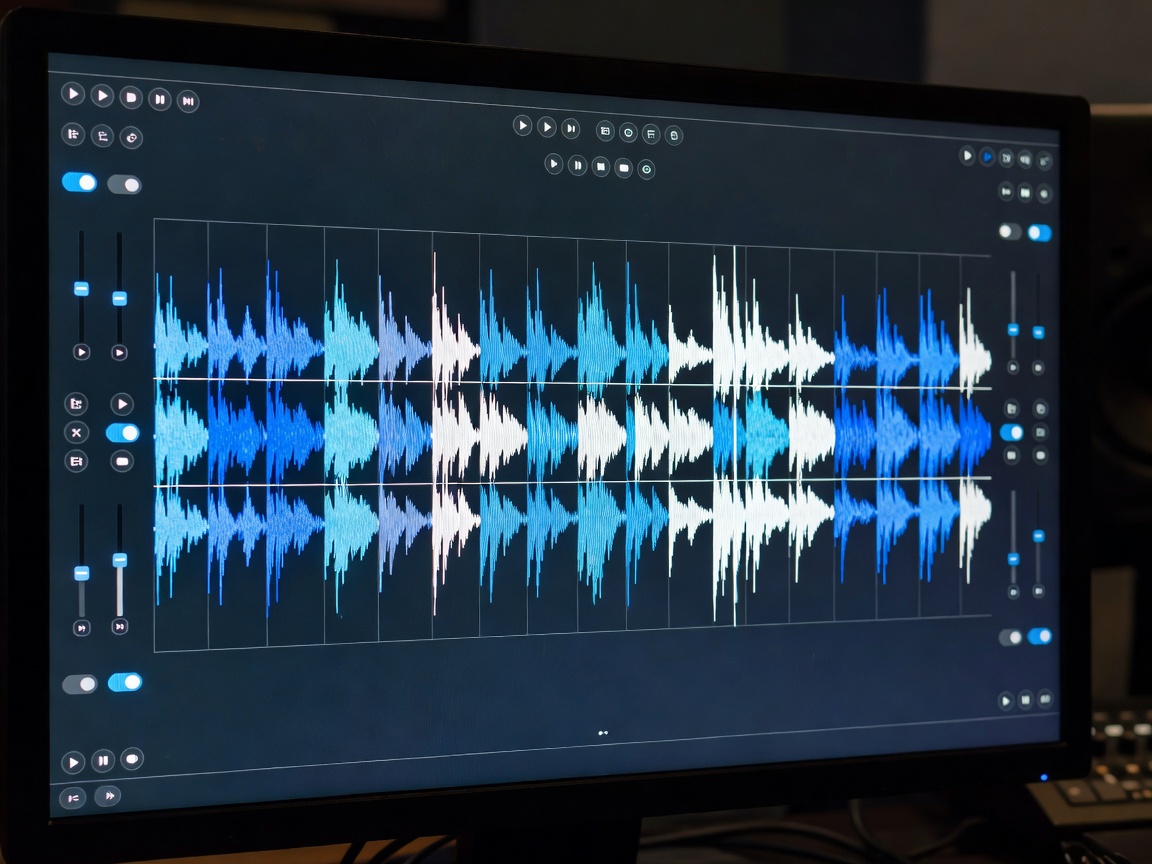Image resolution: width=1152 pixels, height=864 pixels.
Task: Click the fast-forward double-arrow button at bottom-left
Action: click(x=108, y=796)
